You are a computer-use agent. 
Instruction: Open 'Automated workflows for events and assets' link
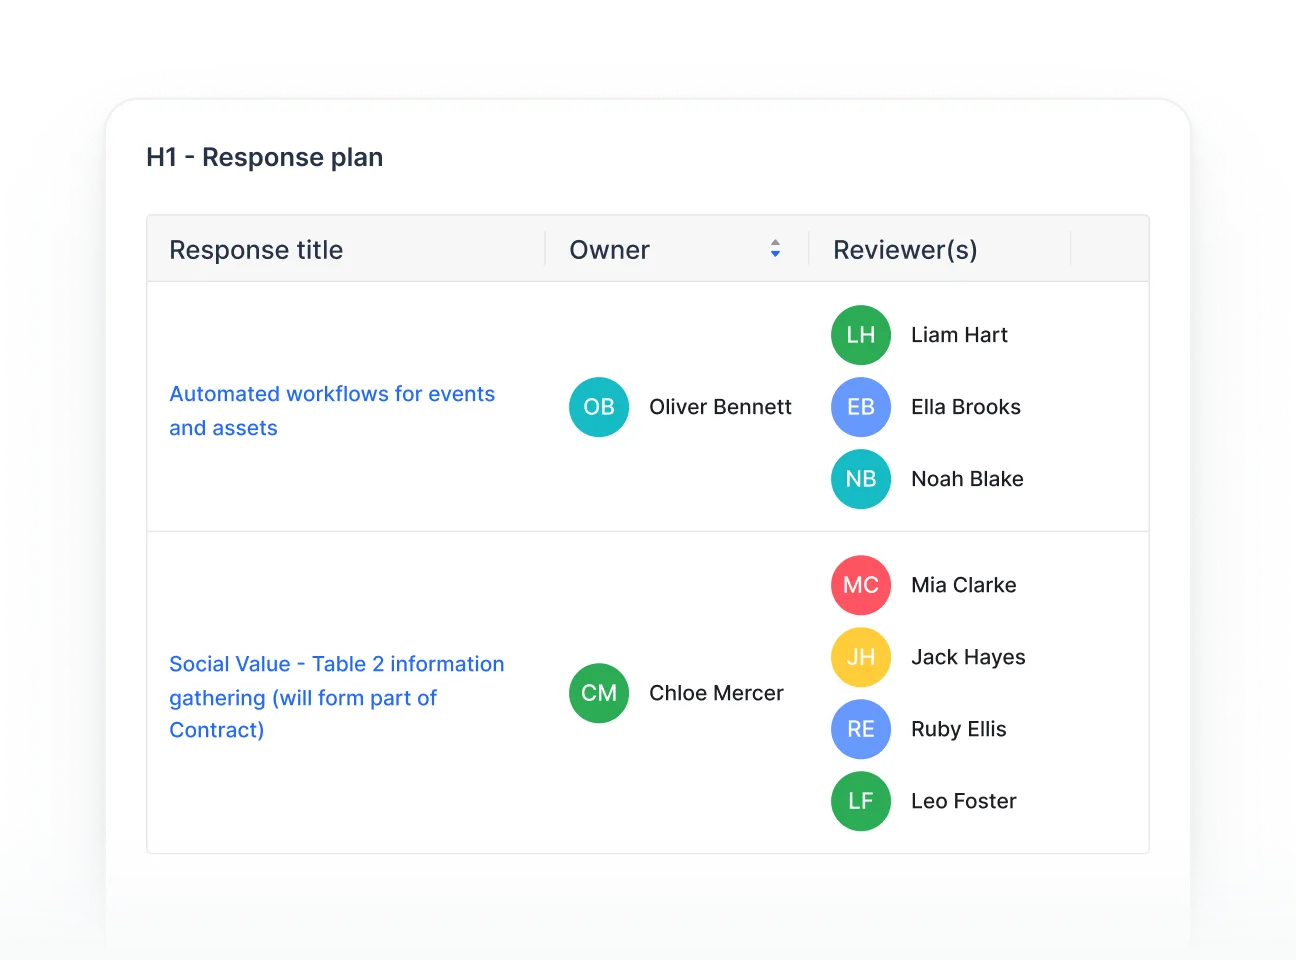(x=332, y=411)
